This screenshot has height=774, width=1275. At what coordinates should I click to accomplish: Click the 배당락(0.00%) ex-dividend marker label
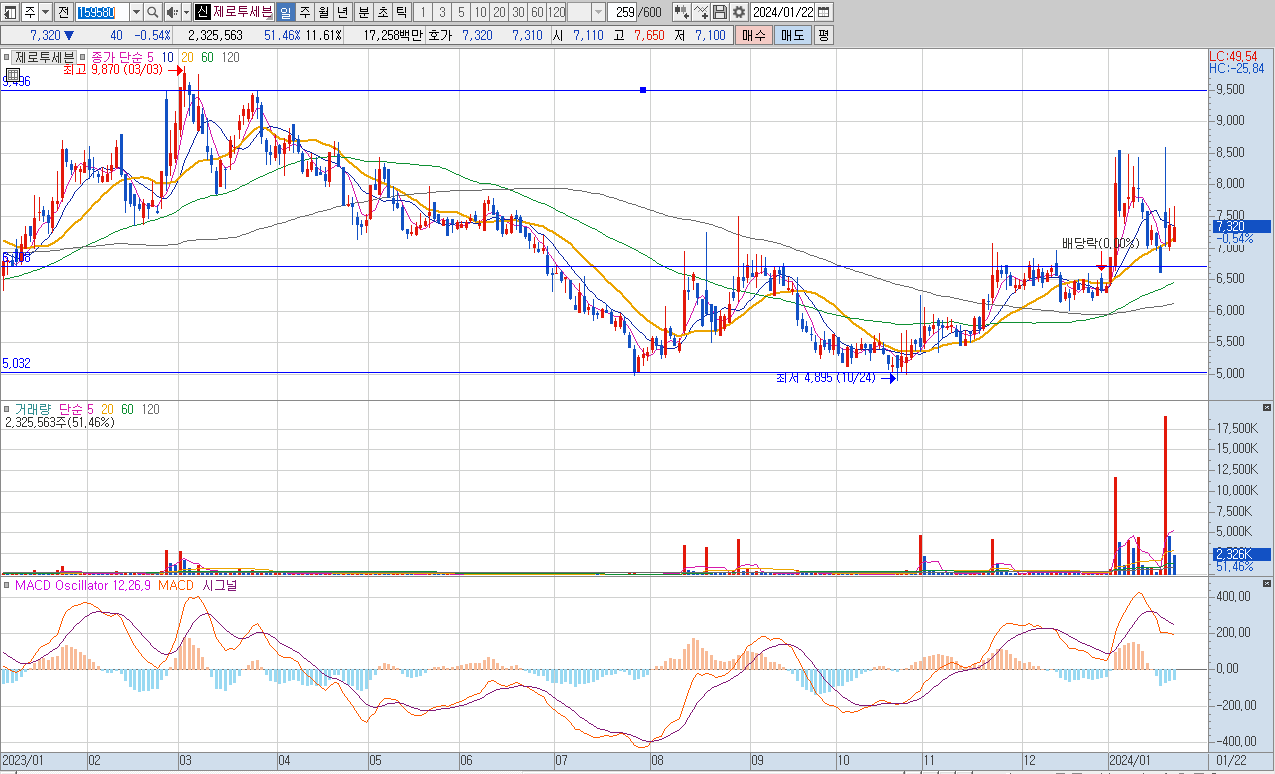click(x=1100, y=243)
